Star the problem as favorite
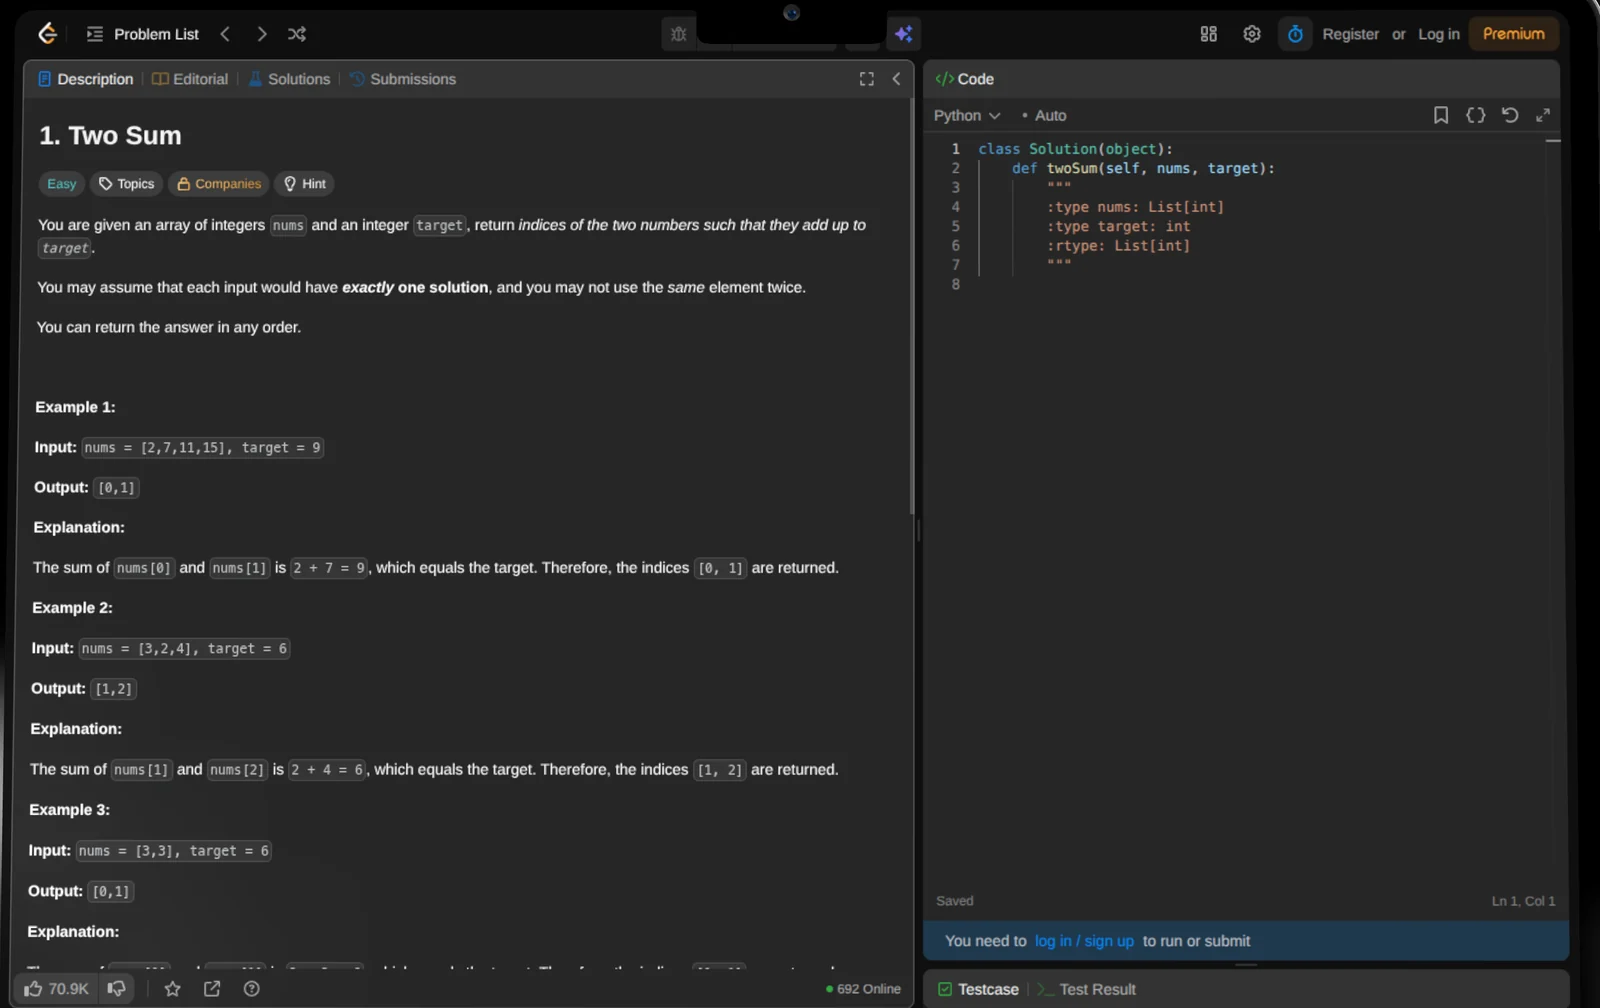 pyautogui.click(x=173, y=989)
